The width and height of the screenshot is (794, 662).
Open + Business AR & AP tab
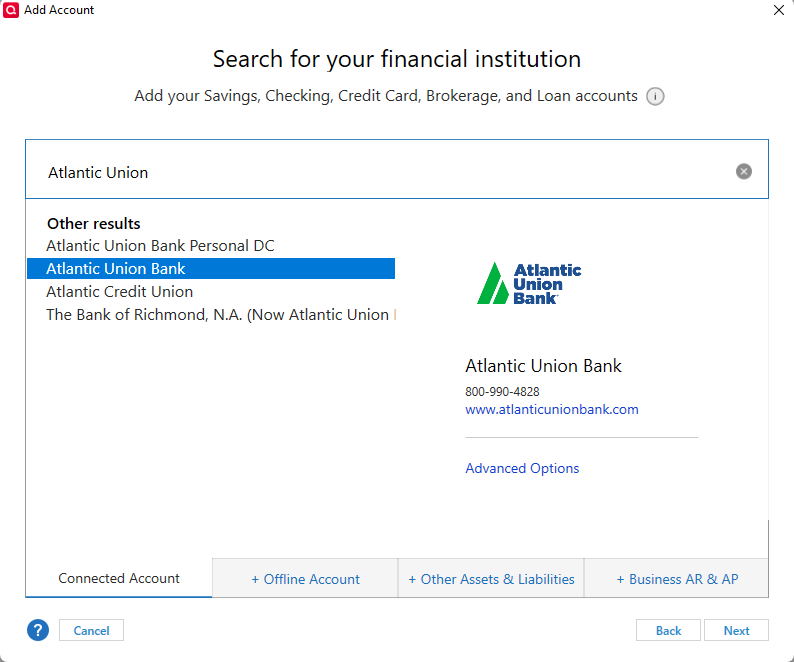coord(677,578)
